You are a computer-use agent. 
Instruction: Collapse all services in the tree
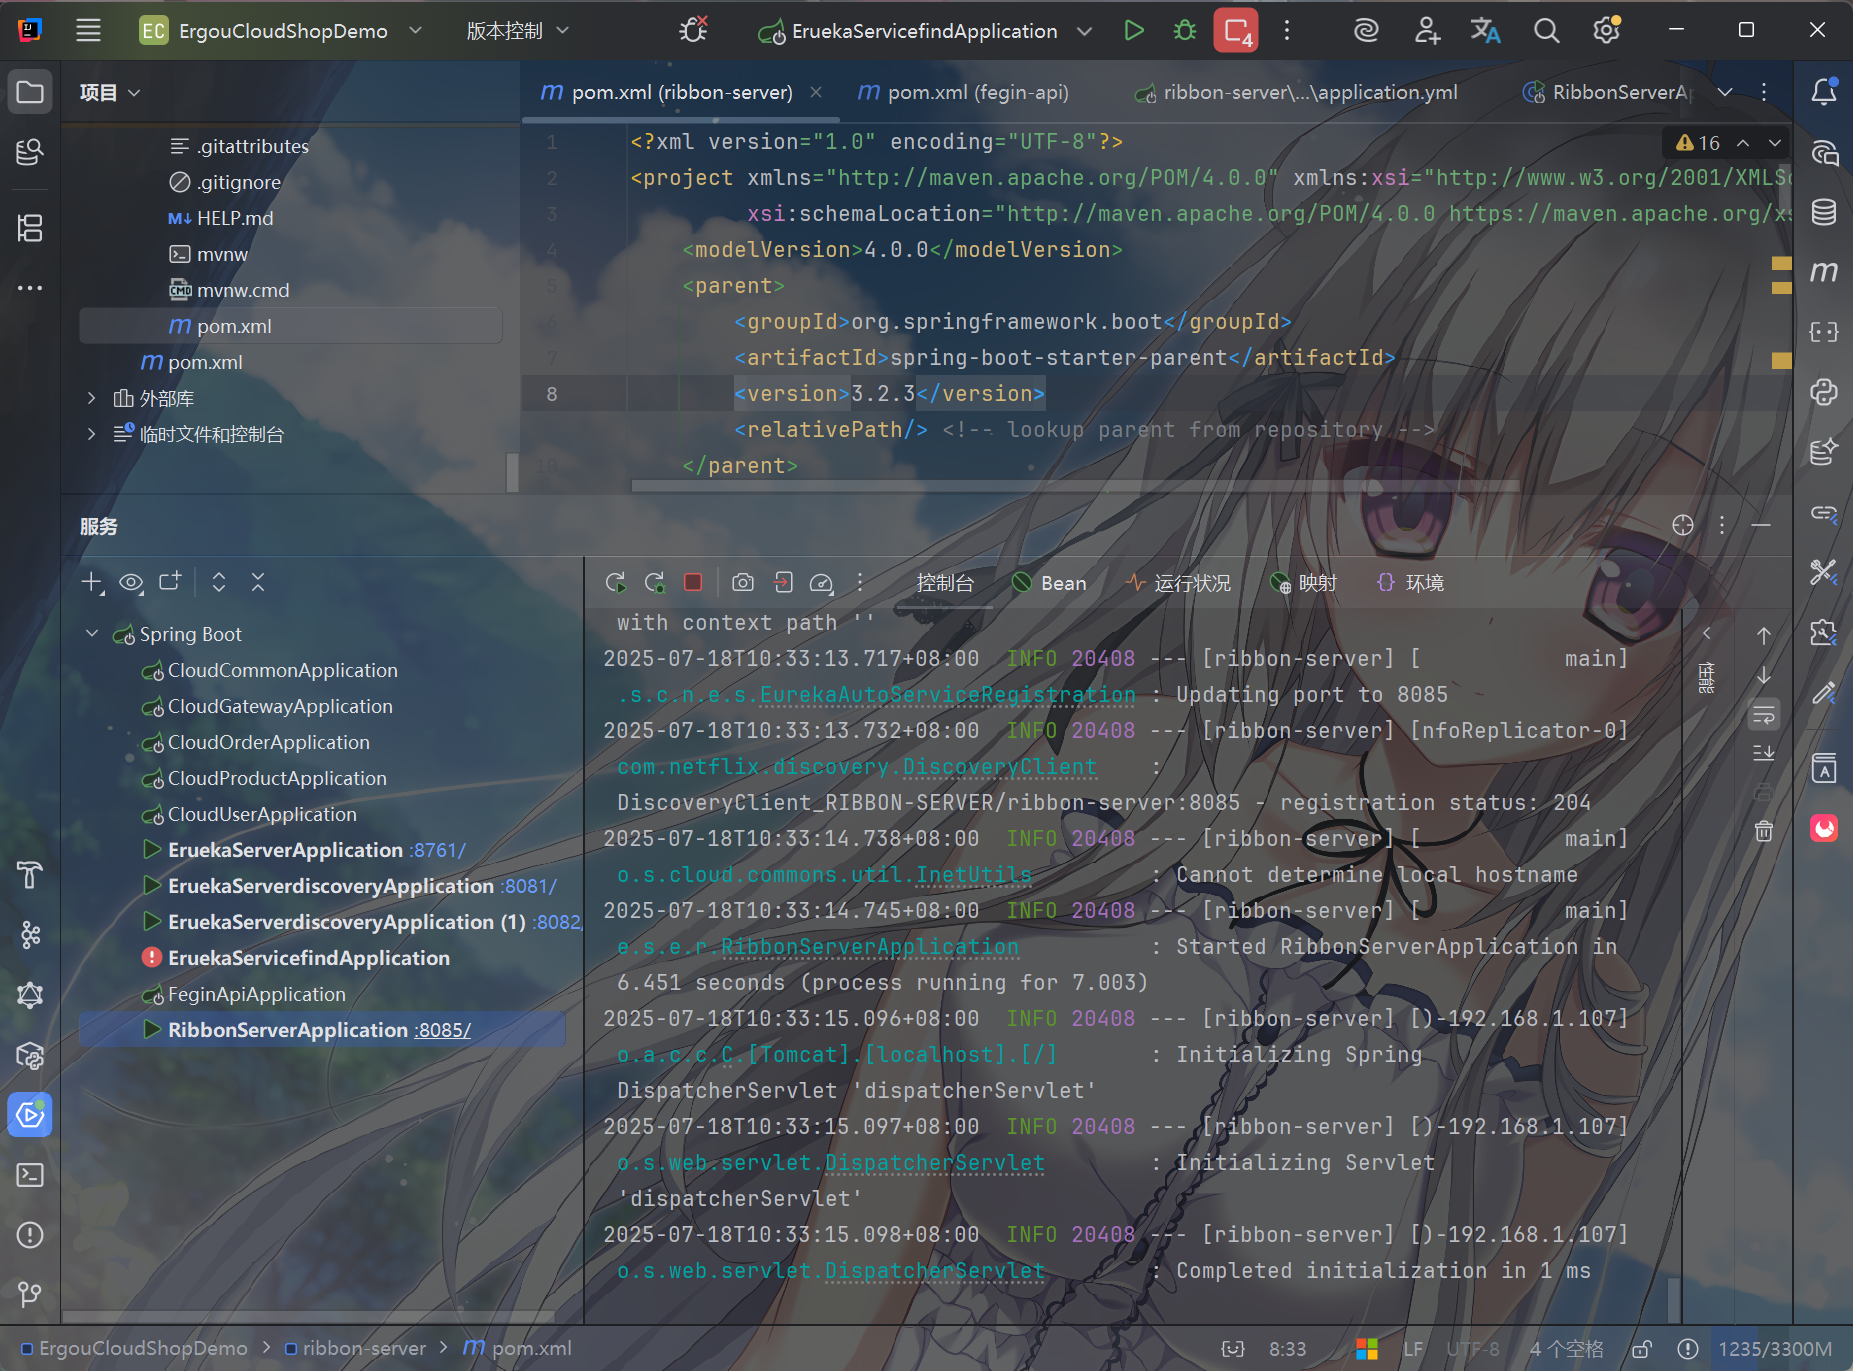pyautogui.click(x=258, y=582)
